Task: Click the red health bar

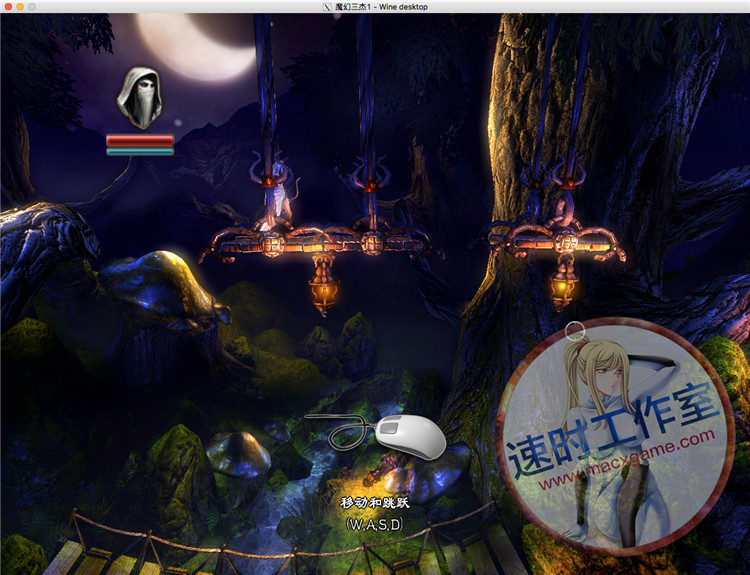Action: pyautogui.click(x=140, y=140)
